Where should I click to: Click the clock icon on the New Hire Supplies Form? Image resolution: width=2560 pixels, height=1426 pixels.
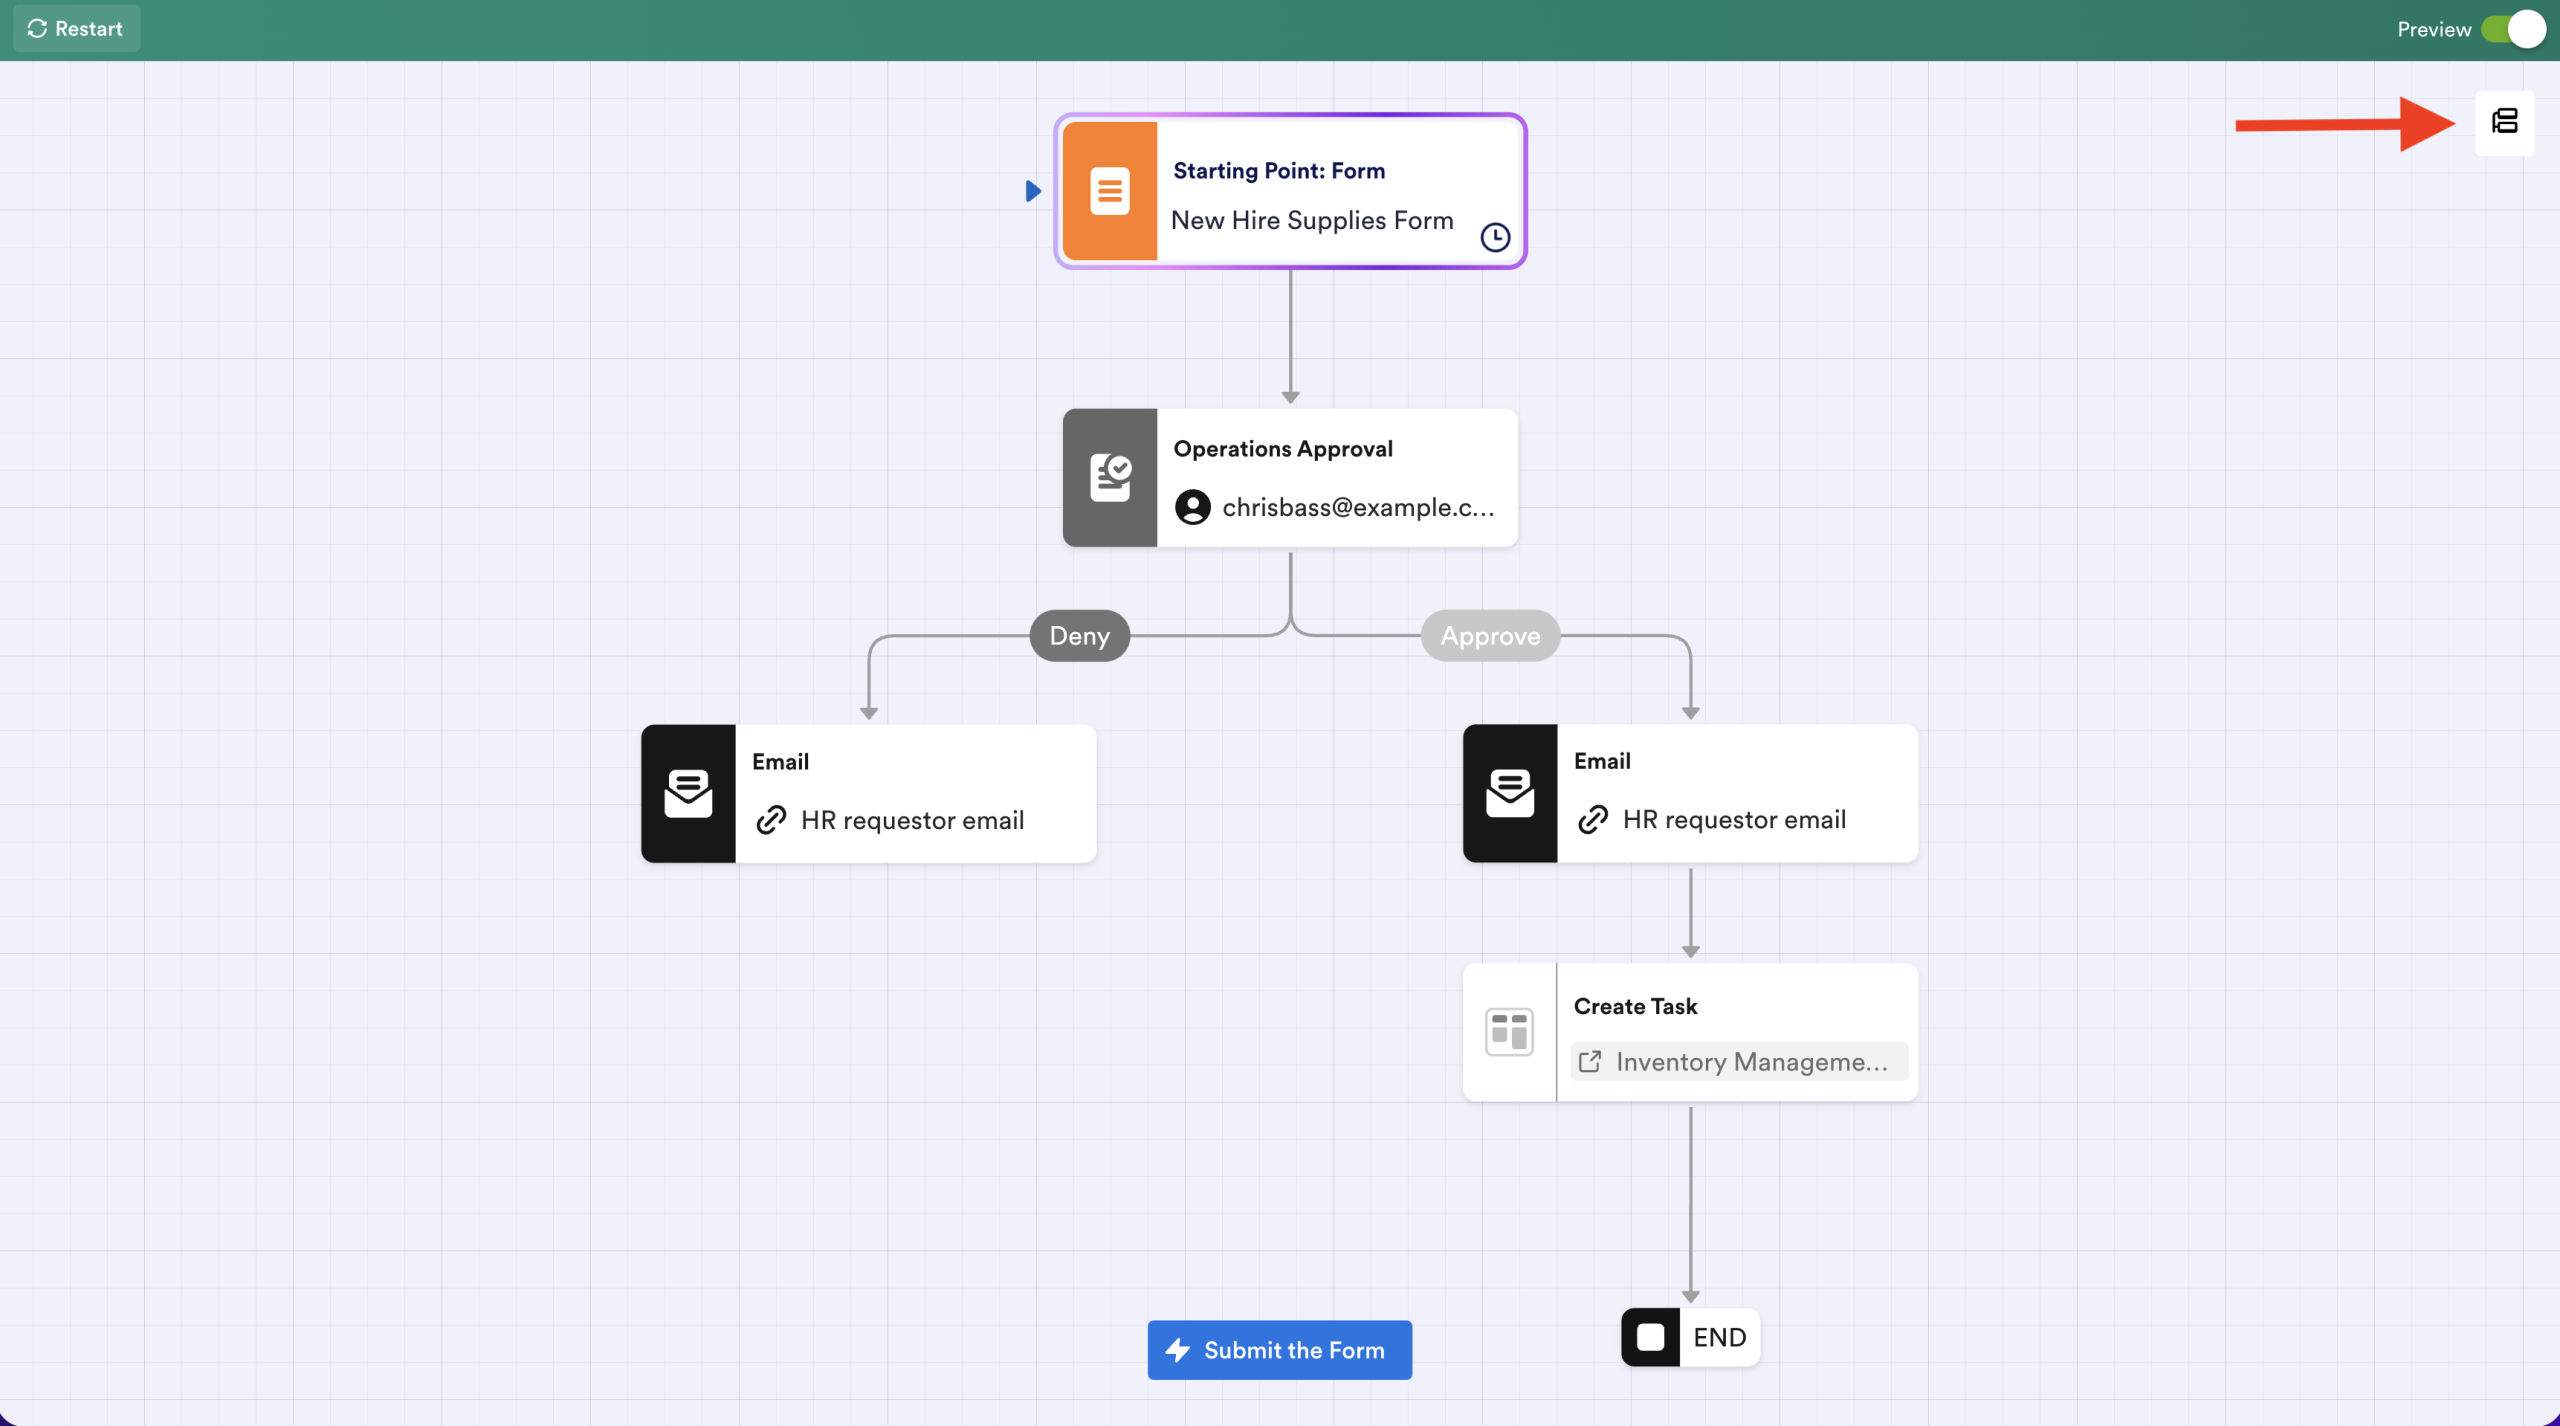click(1494, 238)
